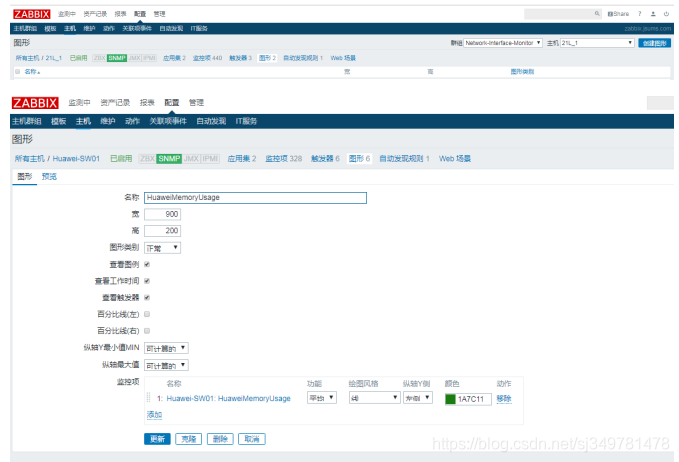
Task: Uncheck the 查看图例 checkbox
Action: click(x=147, y=264)
